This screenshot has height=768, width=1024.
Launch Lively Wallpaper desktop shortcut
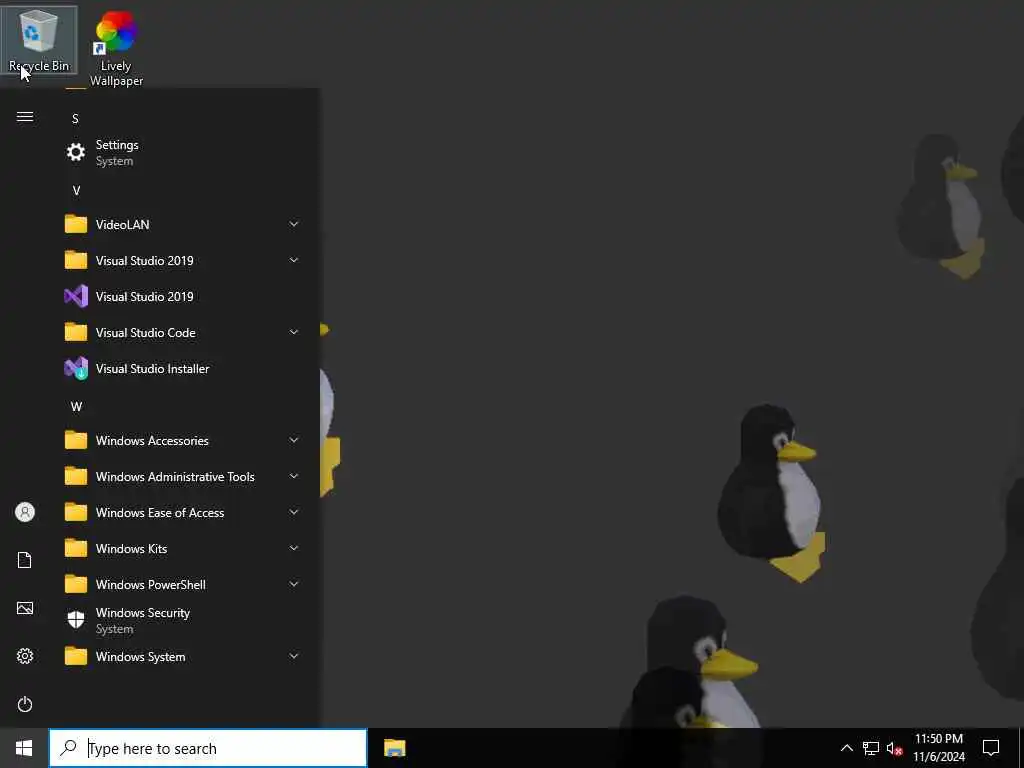point(116,48)
